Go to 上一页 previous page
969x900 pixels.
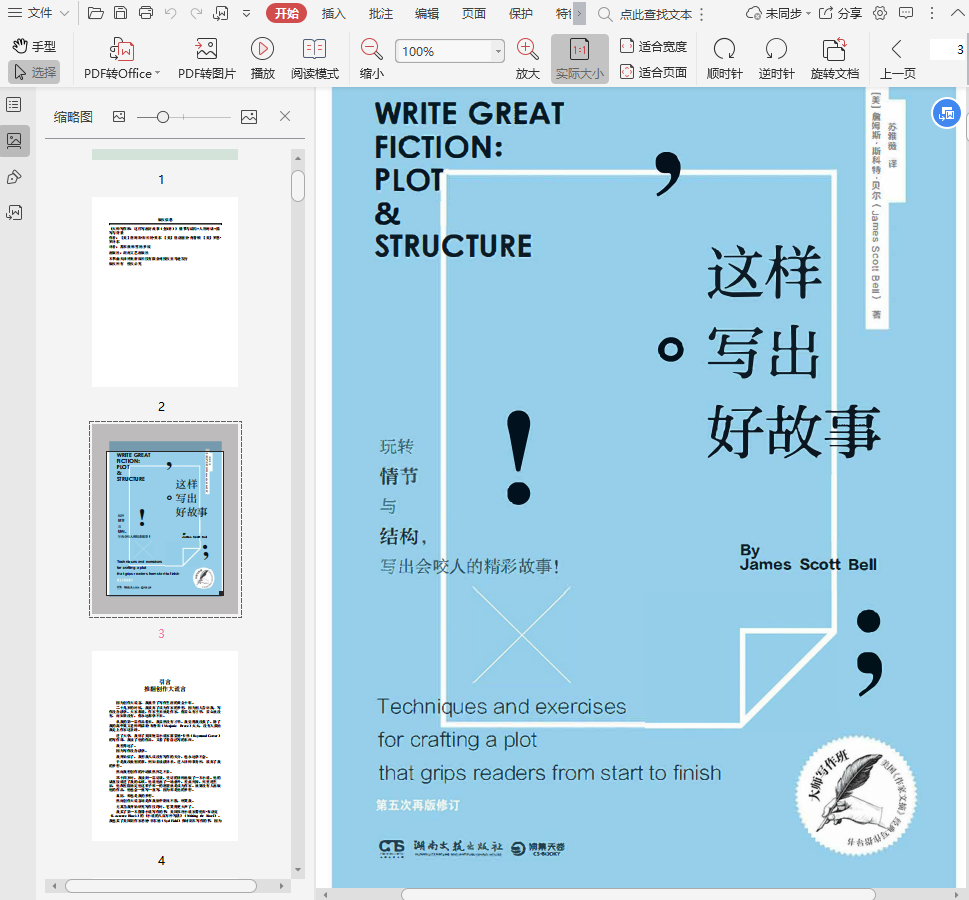pos(897,59)
